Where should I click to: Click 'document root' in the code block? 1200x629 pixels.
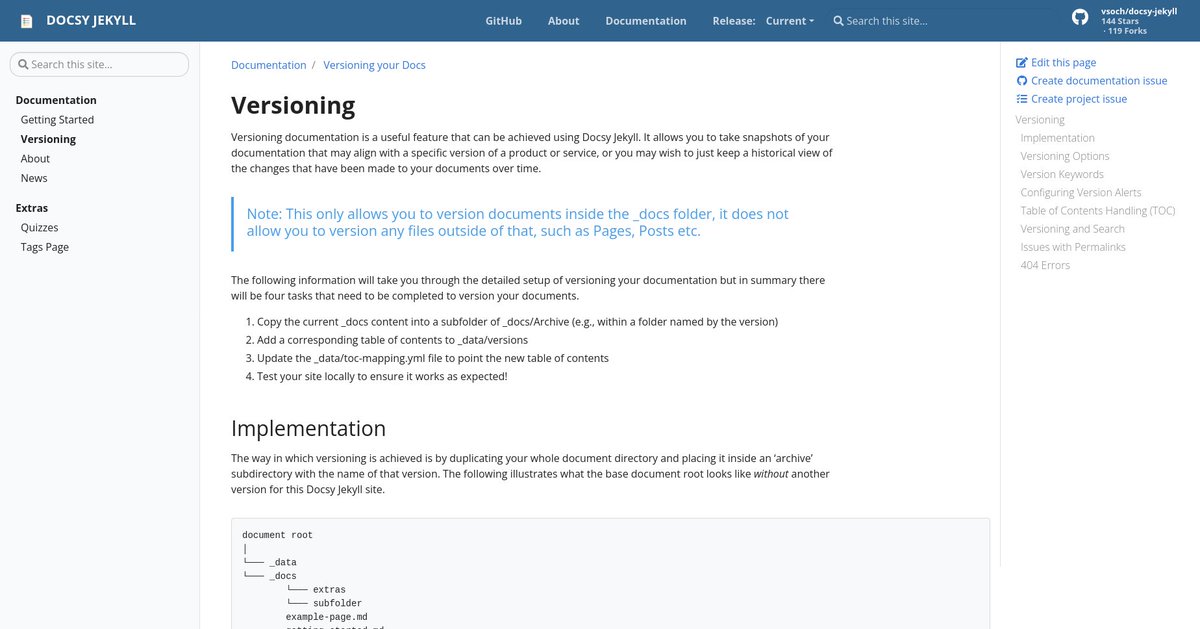[277, 535]
